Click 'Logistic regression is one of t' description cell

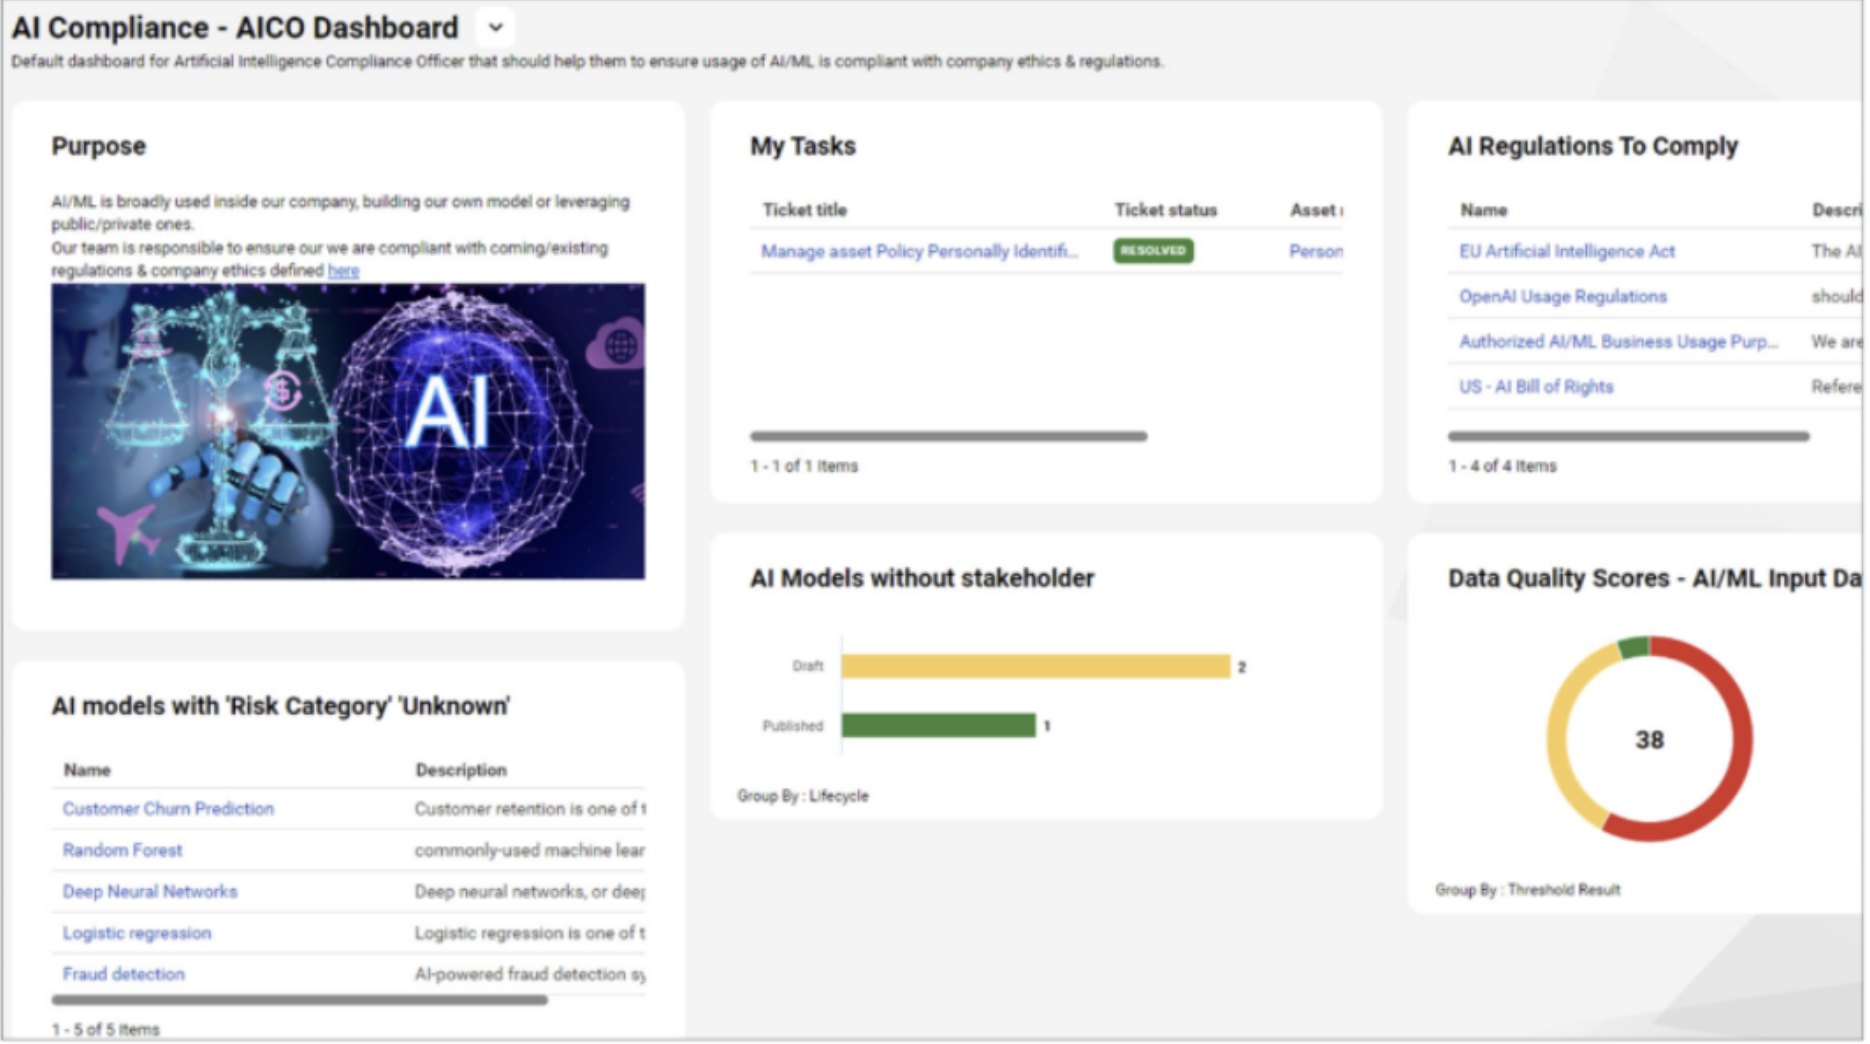pyautogui.click(x=530, y=933)
